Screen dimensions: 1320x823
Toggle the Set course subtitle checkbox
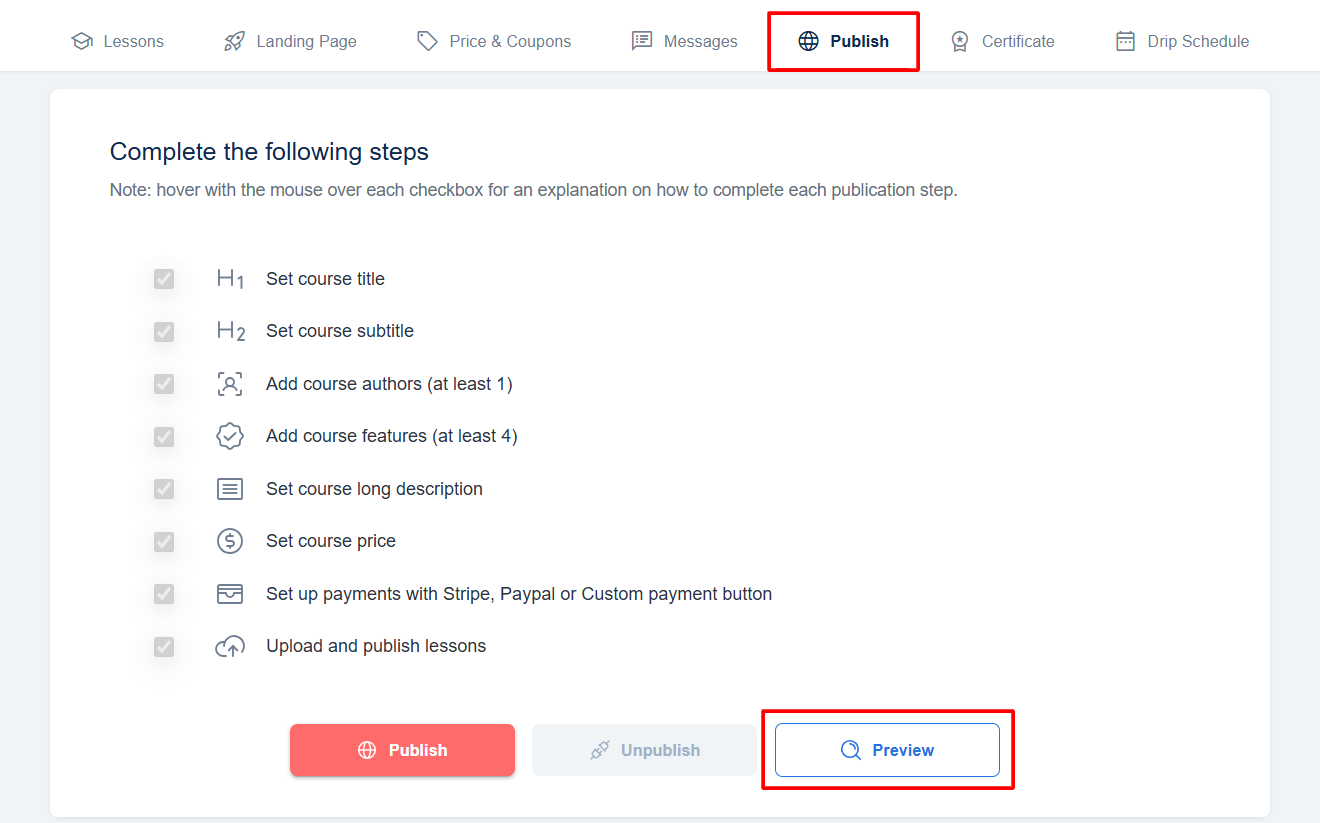click(x=164, y=331)
